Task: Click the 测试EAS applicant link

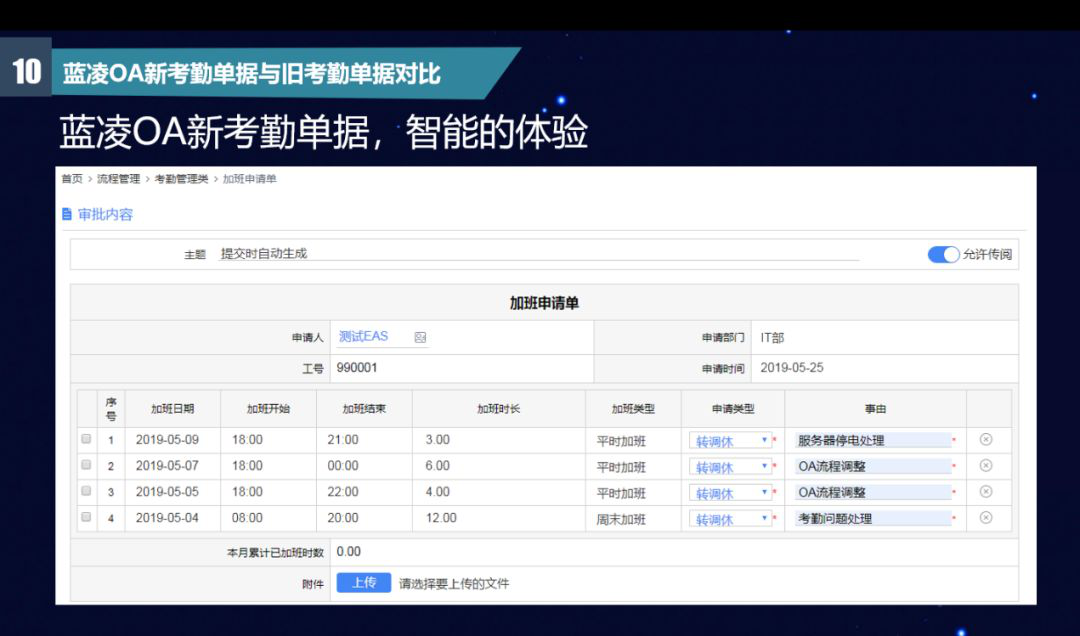Action: tap(363, 337)
